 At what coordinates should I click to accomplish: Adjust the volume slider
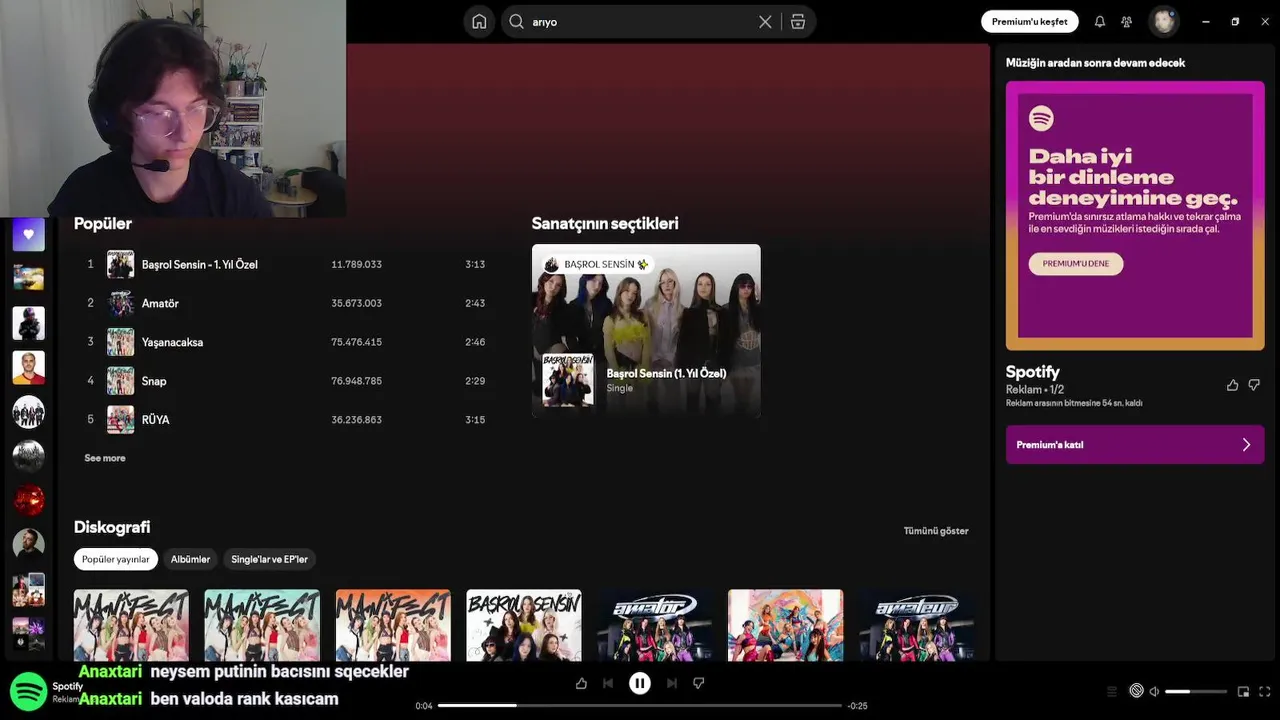1196,691
